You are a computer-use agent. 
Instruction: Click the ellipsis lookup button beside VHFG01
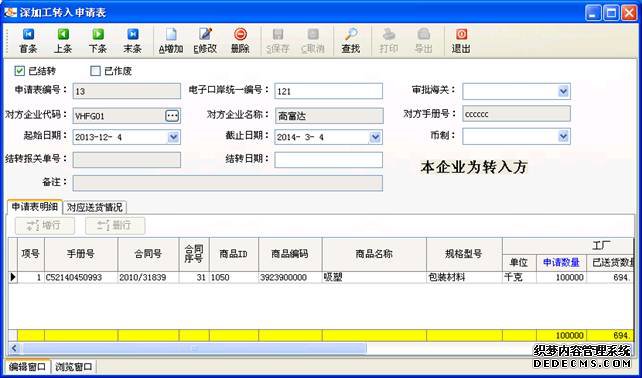tap(172, 116)
